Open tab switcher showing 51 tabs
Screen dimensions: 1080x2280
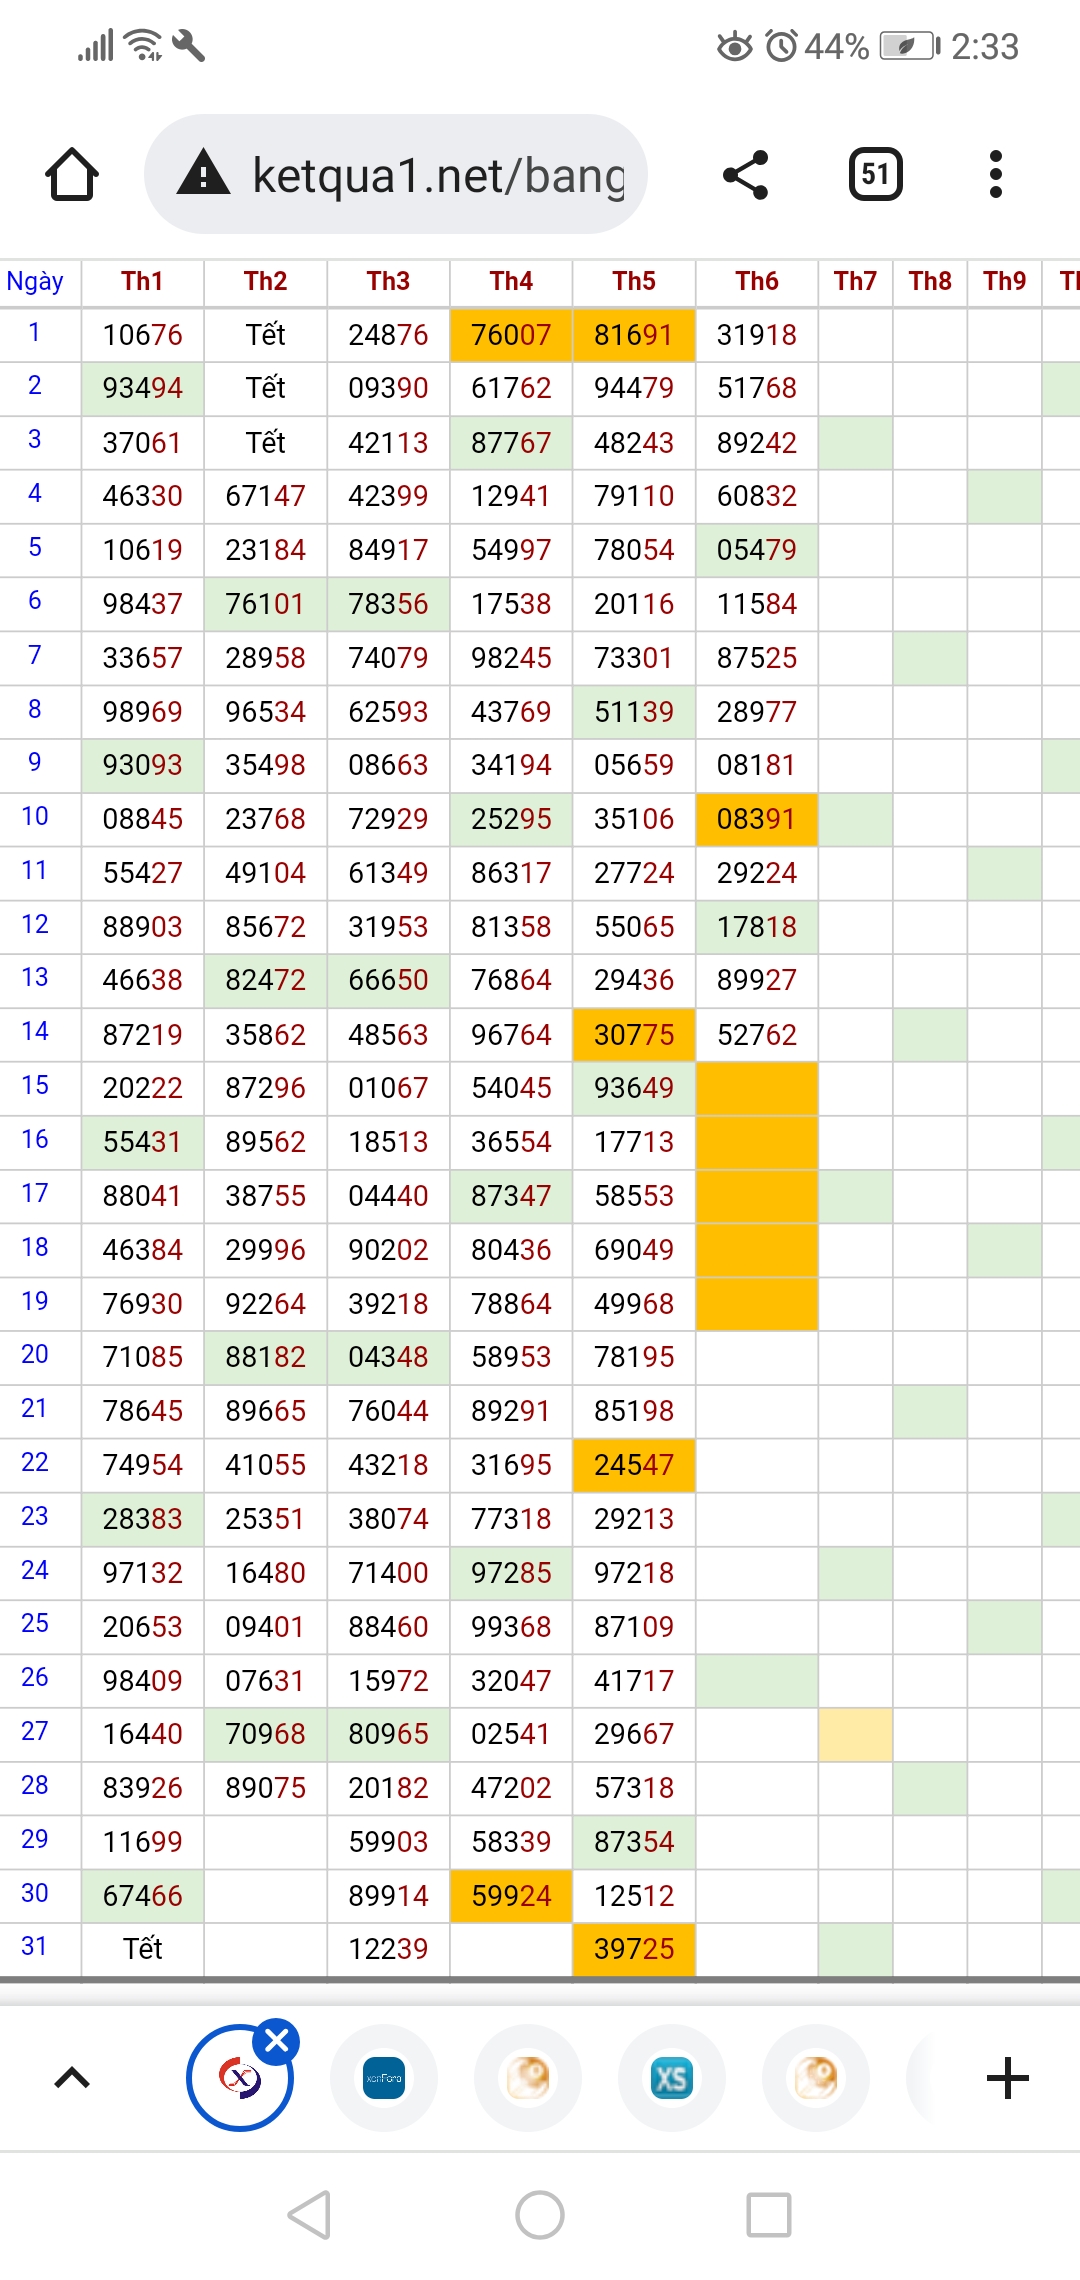[x=875, y=175]
